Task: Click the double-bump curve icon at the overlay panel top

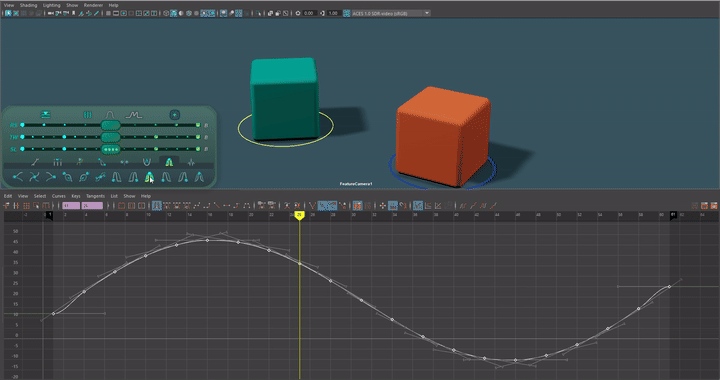Action: pyautogui.click(x=133, y=115)
